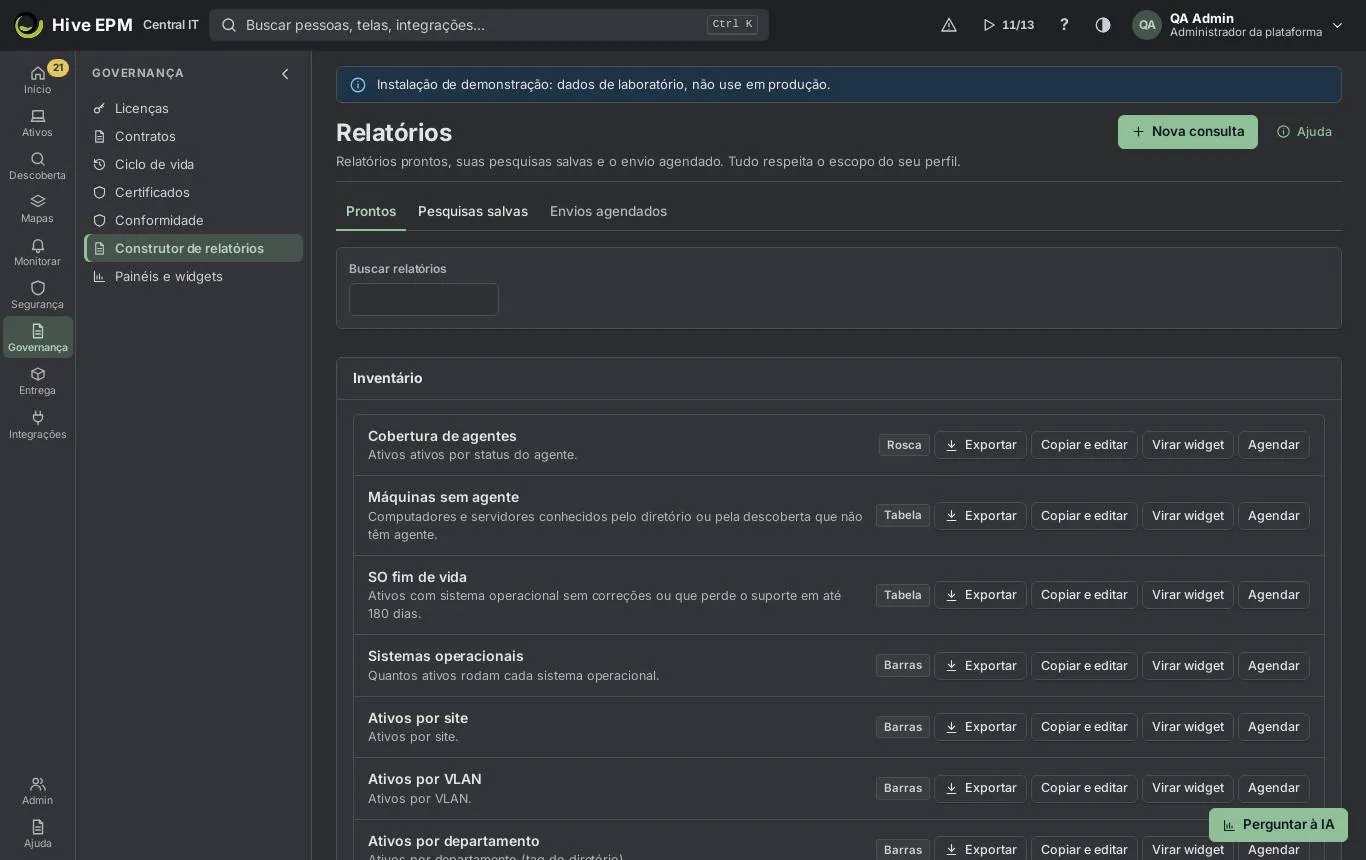1366x860 pixels.
Task: Click the global search bar
Action: point(489,25)
